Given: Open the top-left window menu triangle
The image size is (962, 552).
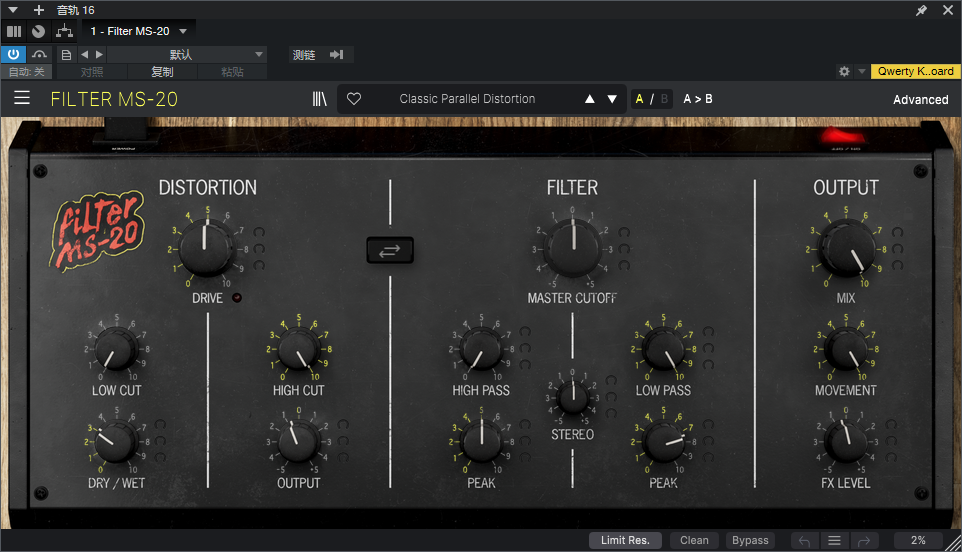Looking at the screenshot, I should (x=13, y=10).
